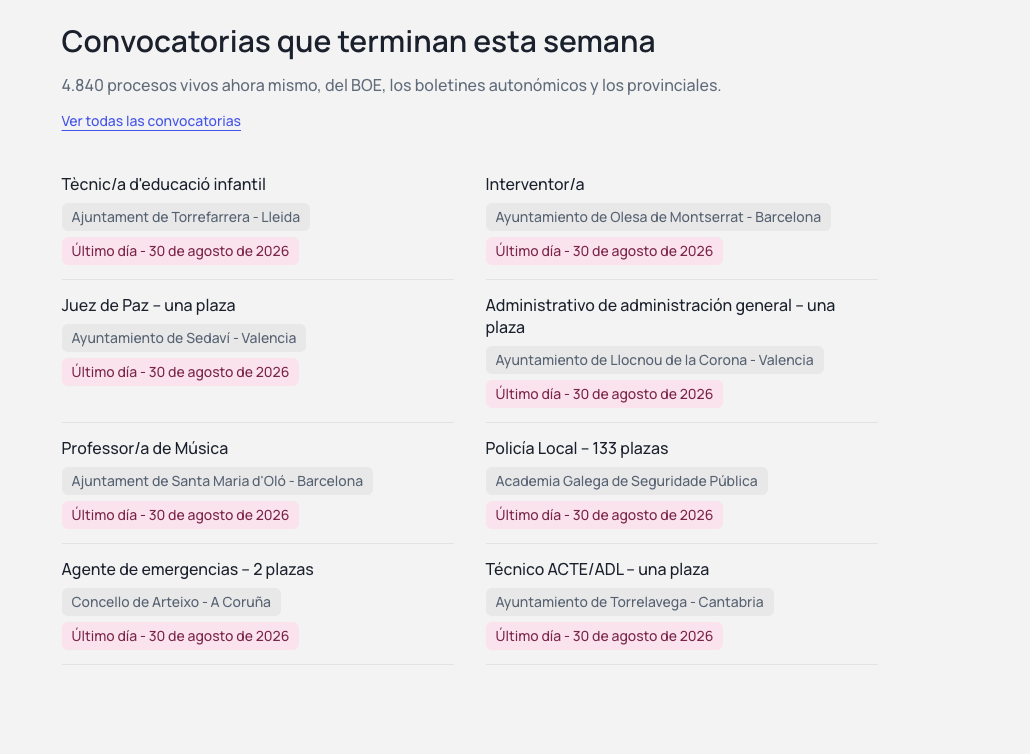The height and width of the screenshot is (754, 1030).
Task: Open the Policía Local 133 plazas listing
Action: coord(577,449)
